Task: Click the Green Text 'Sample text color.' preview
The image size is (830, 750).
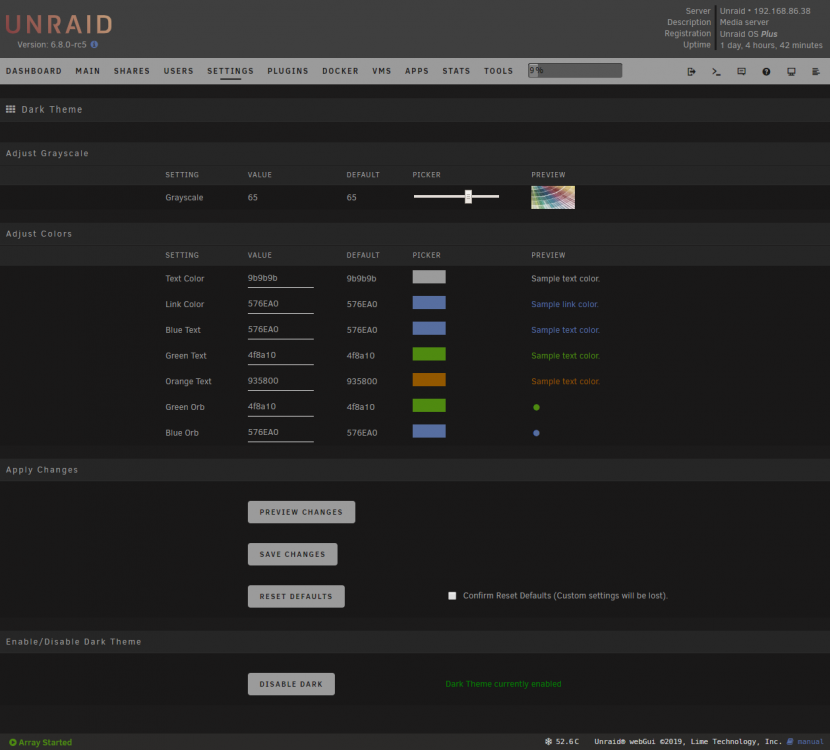Action: pyautogui.click(x=565, y=356)
